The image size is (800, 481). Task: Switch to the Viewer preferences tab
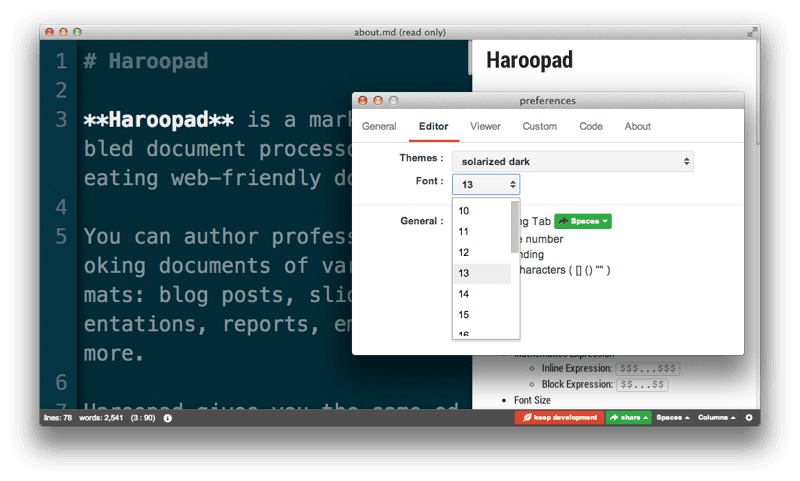click(485, 126)
